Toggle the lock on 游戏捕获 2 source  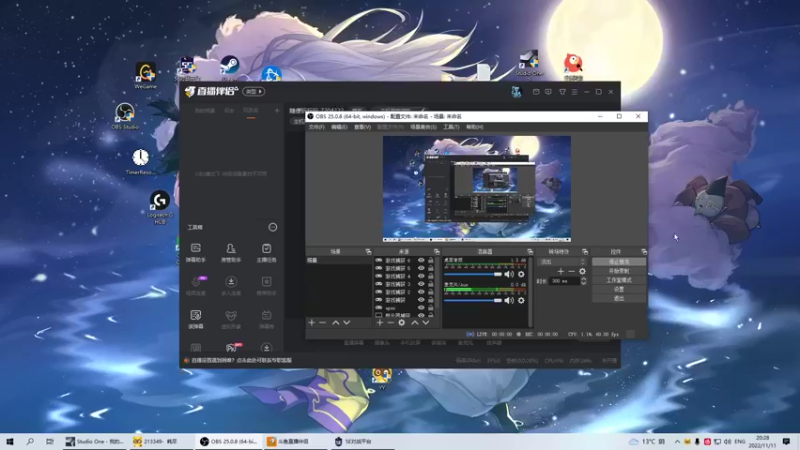point(431,292)
